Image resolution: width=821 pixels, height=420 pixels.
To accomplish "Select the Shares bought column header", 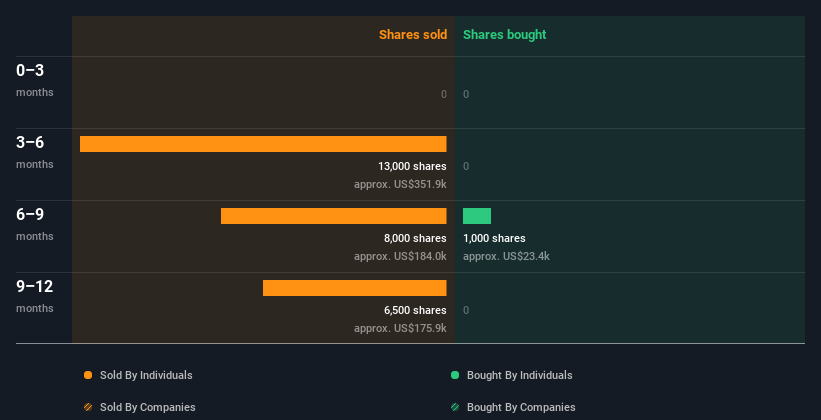I will 505,35.
